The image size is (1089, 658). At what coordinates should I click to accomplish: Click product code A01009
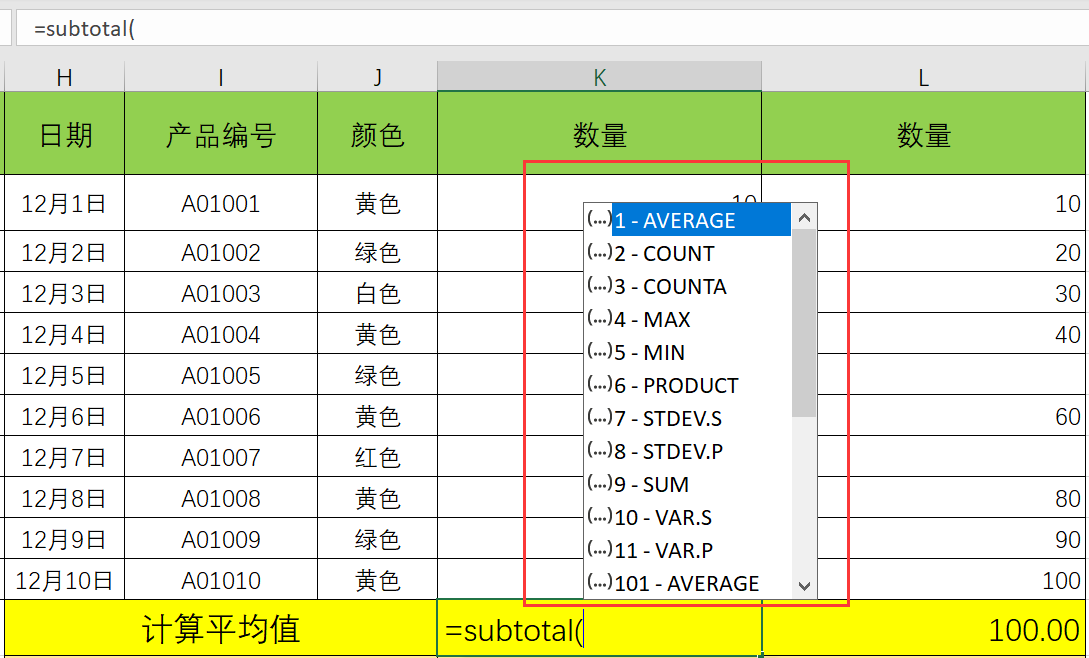[221, 538]
